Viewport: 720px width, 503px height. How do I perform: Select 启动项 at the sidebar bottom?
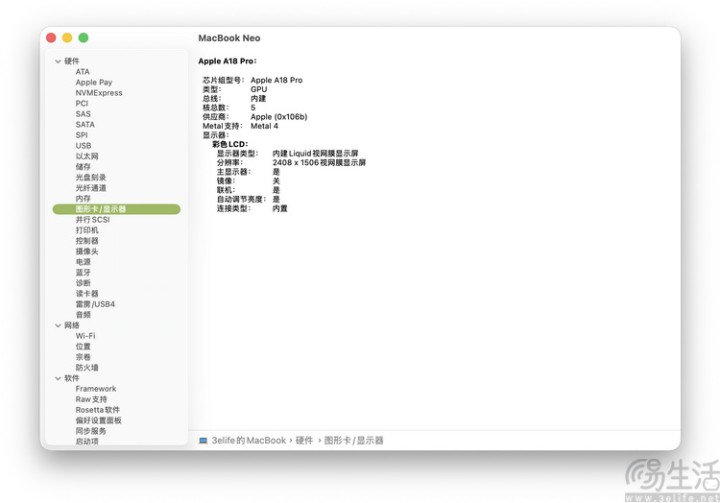coord(87,441)
